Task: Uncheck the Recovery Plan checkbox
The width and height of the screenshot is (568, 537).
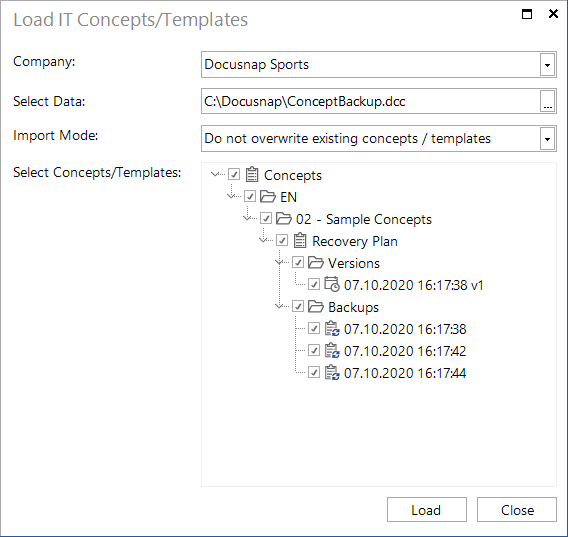Action: click(282, 240)
